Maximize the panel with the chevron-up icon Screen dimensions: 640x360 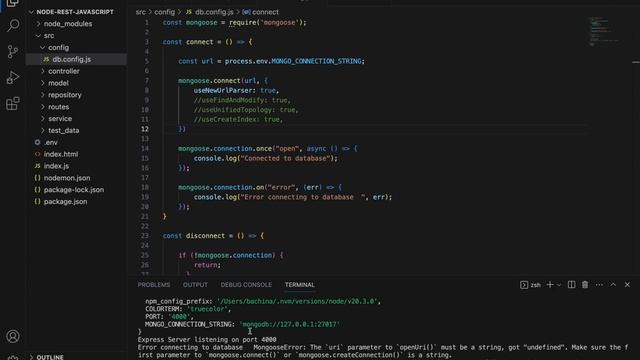(613, 284)
